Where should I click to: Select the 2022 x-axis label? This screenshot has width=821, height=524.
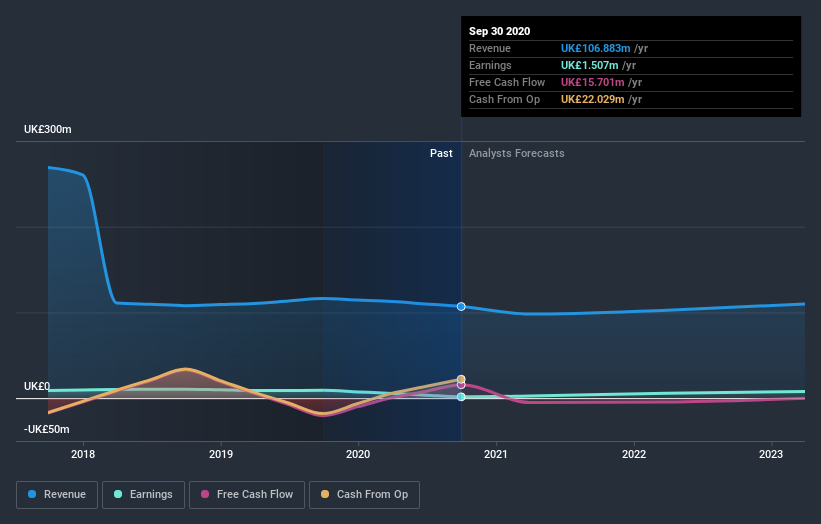pyautogui.click(x=634, y=454)
